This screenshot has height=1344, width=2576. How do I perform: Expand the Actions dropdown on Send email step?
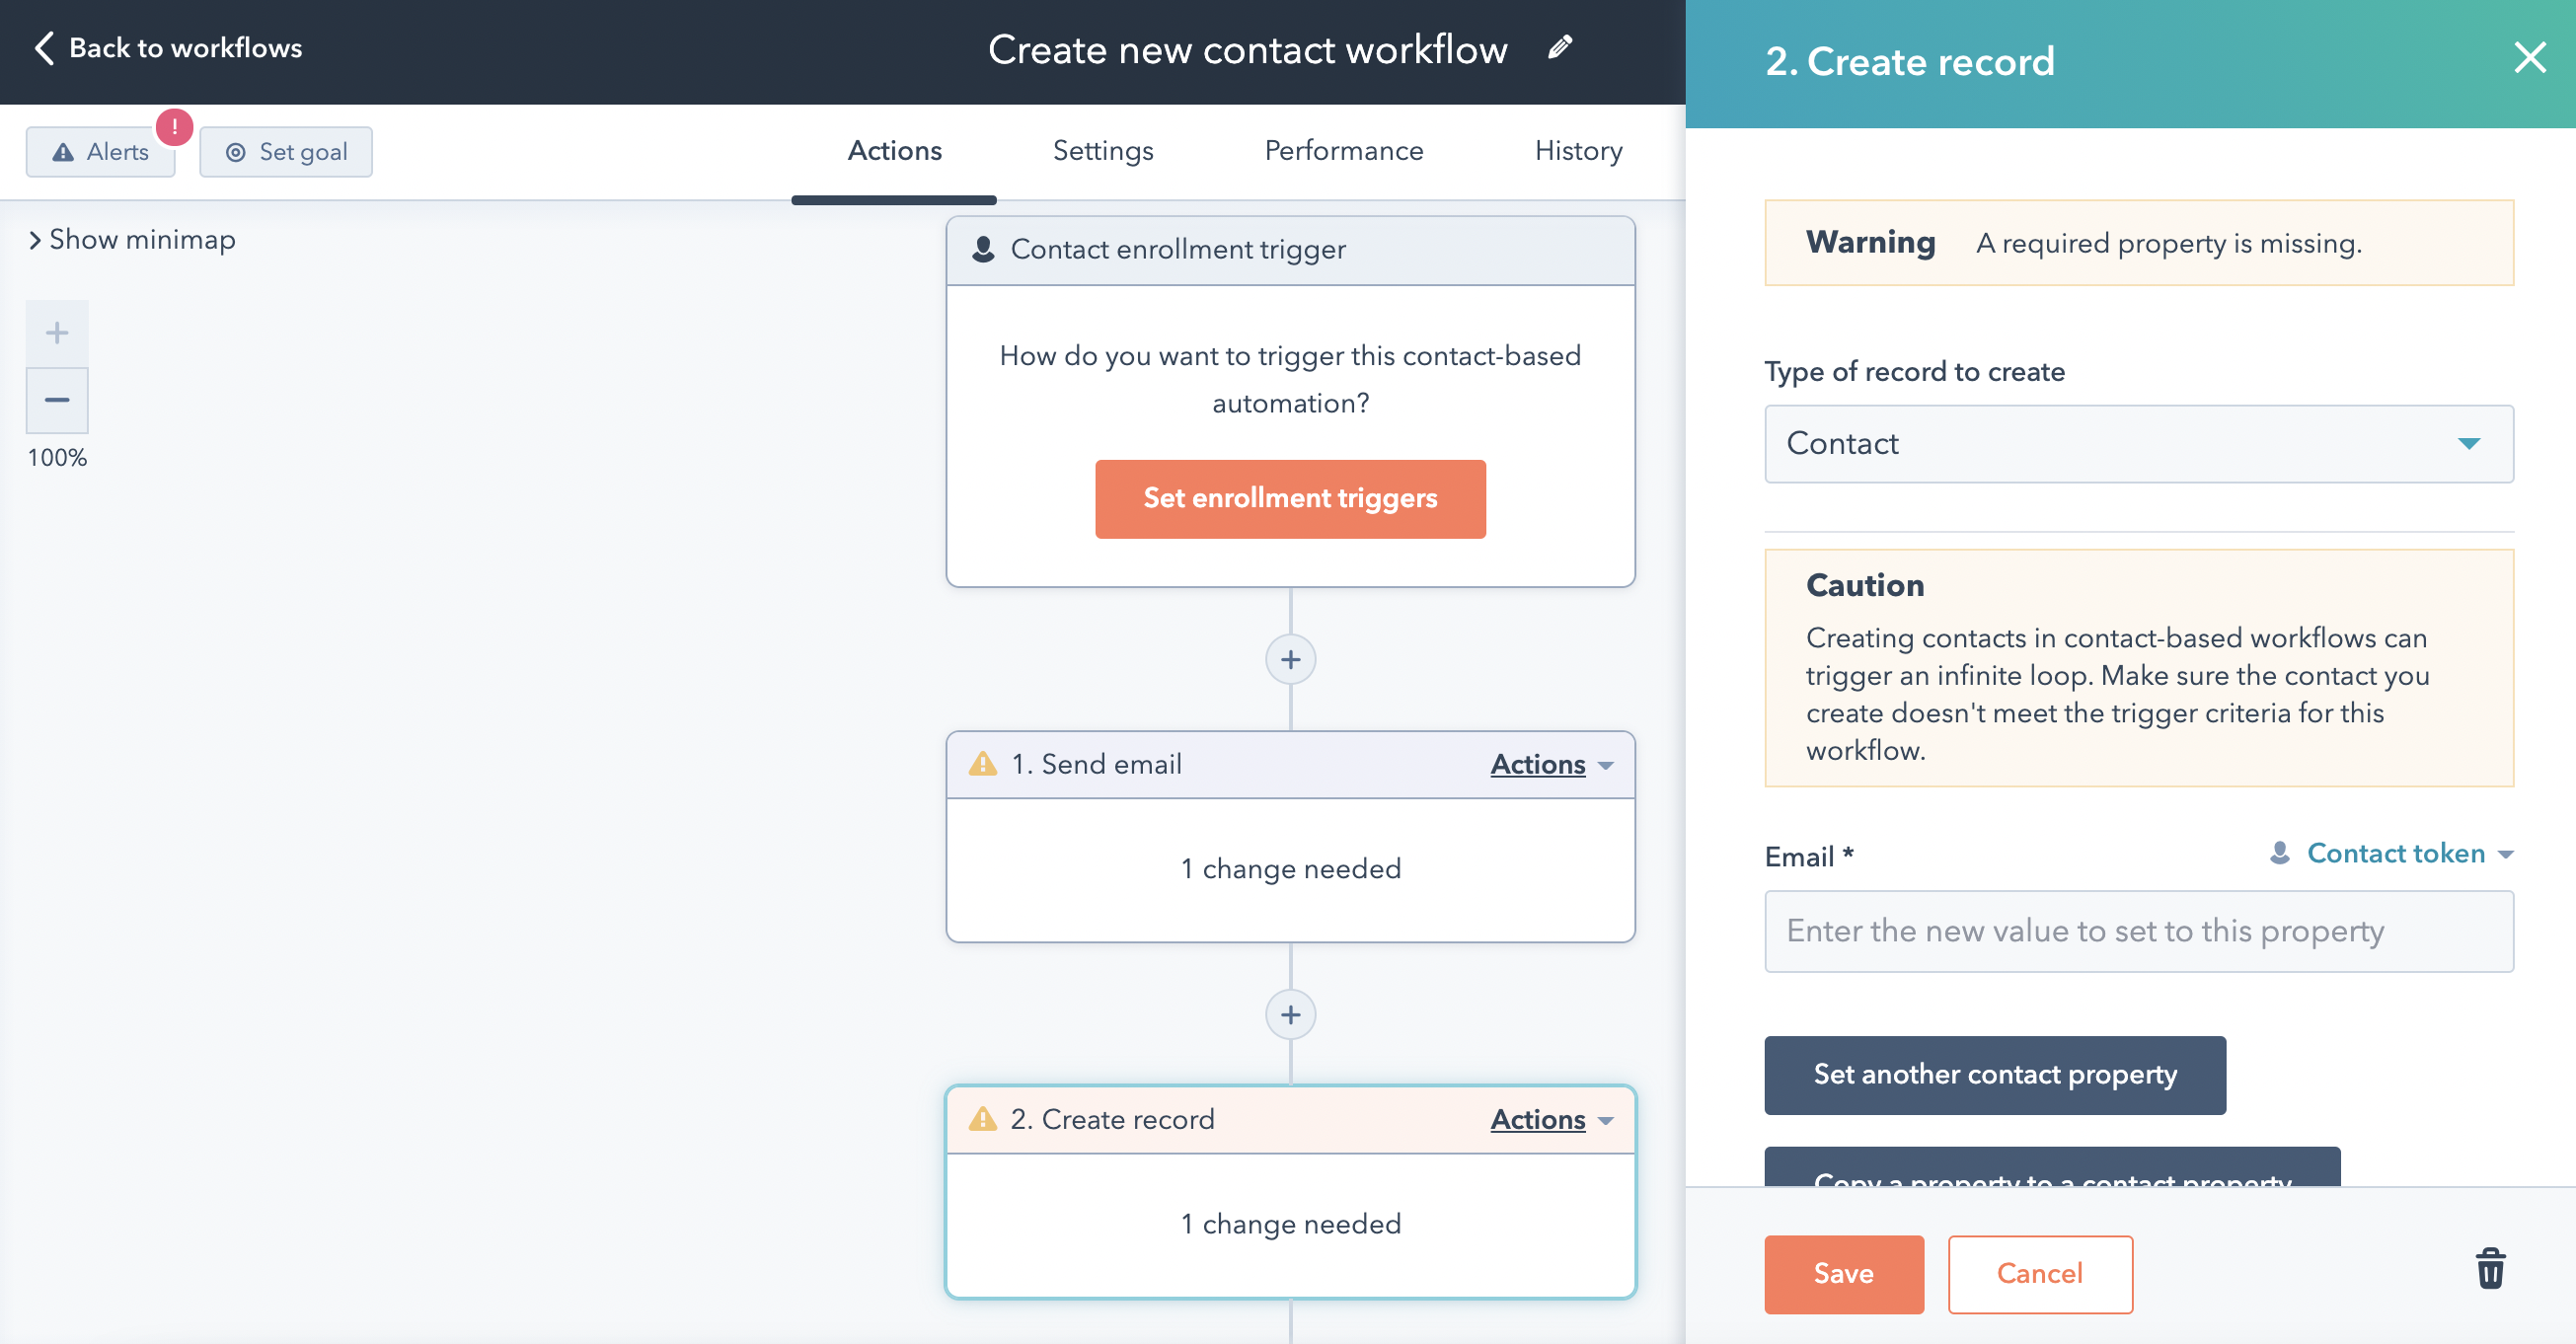[x=1549, y=765]
